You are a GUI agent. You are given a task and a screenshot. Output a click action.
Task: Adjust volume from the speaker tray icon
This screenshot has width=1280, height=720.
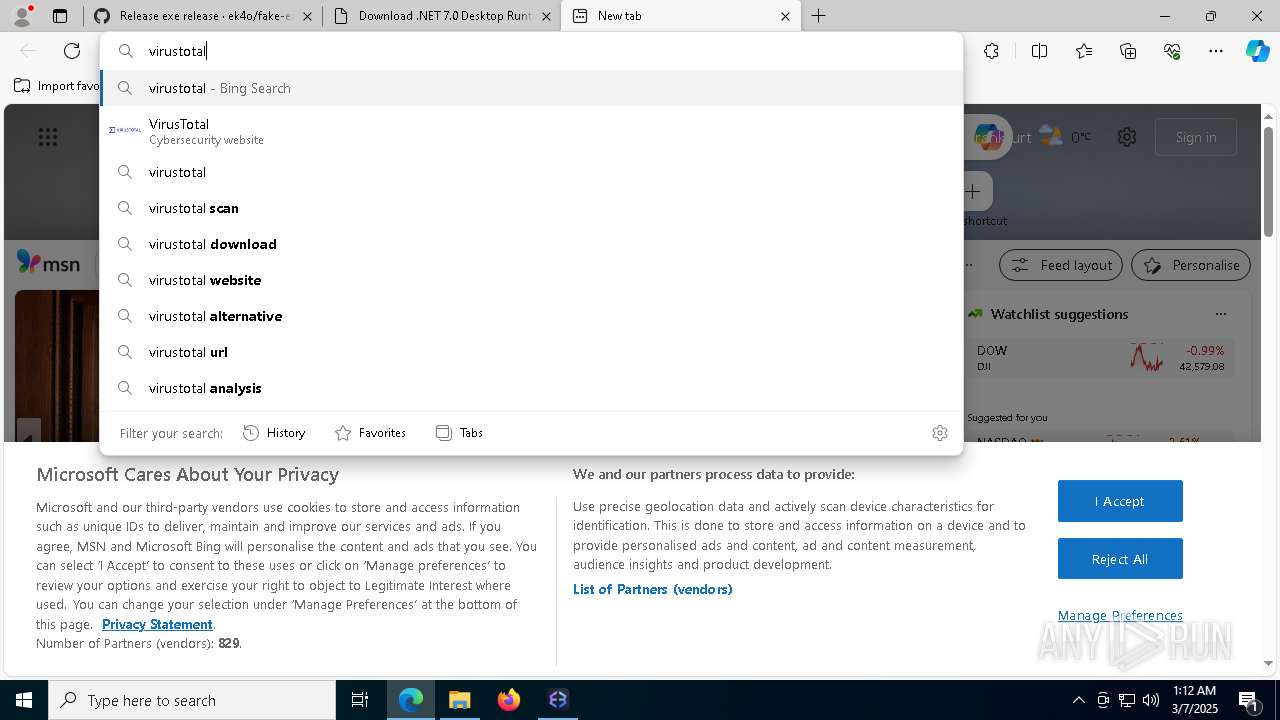(1151, 700)
